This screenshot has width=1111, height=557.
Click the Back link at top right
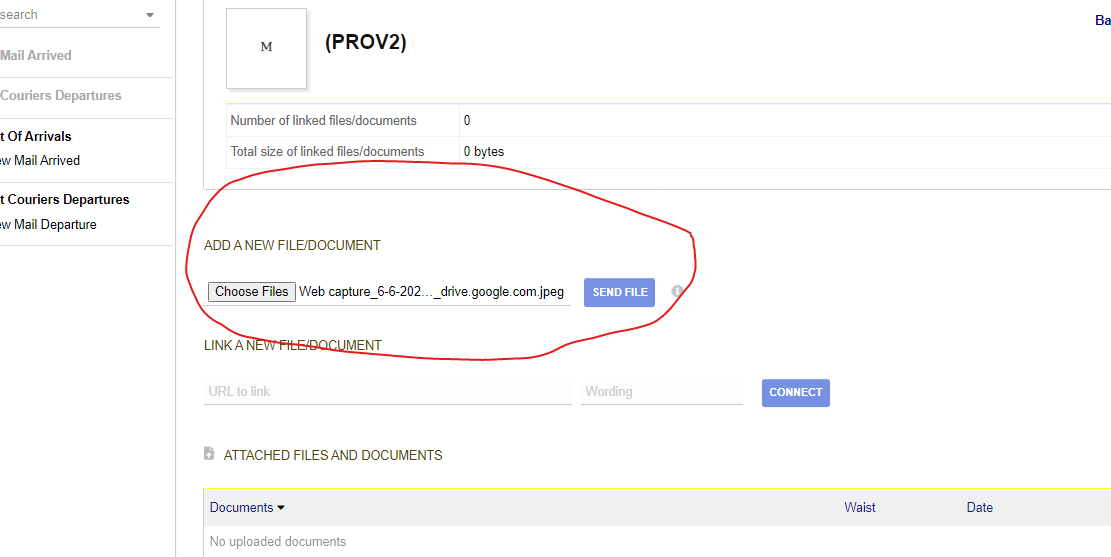point(1102,20)
